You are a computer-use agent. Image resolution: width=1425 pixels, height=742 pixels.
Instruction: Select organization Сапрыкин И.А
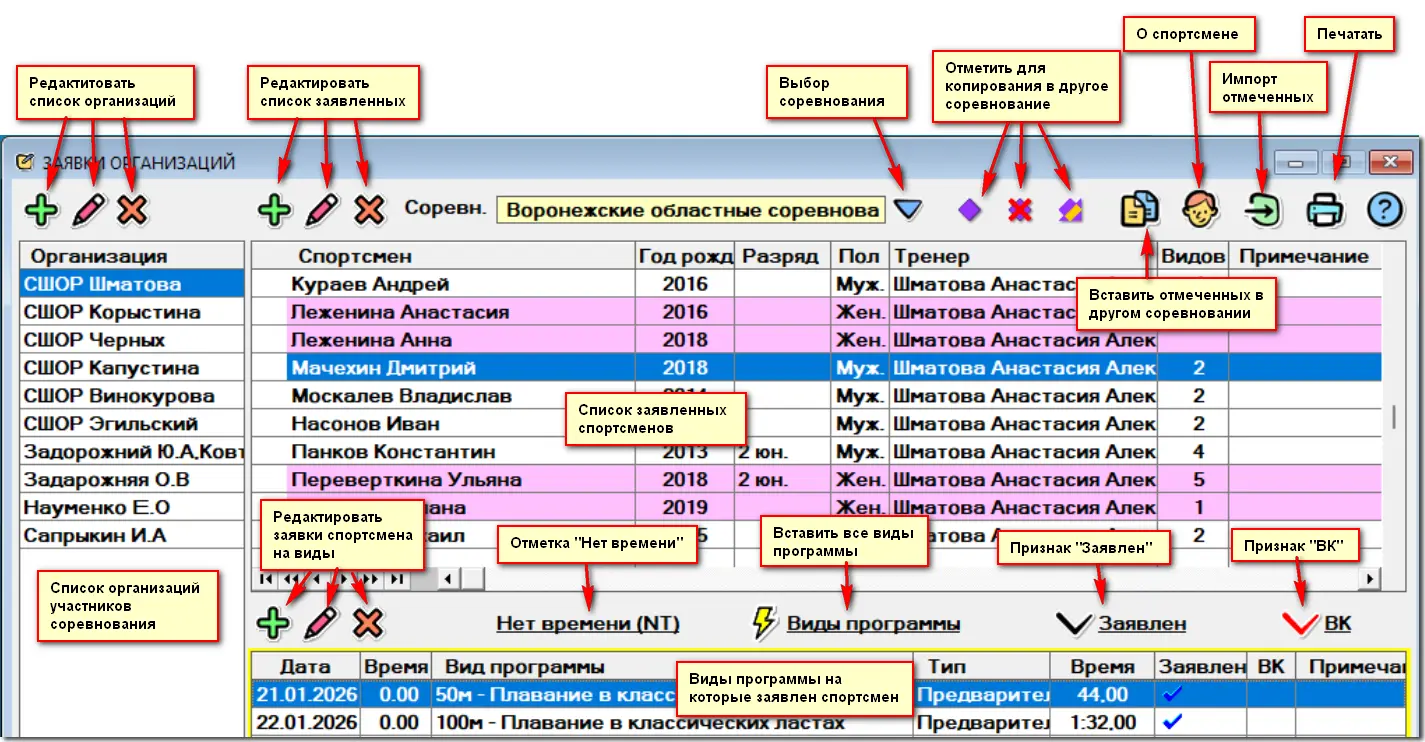pyautogui.click(x=132, y=536)
